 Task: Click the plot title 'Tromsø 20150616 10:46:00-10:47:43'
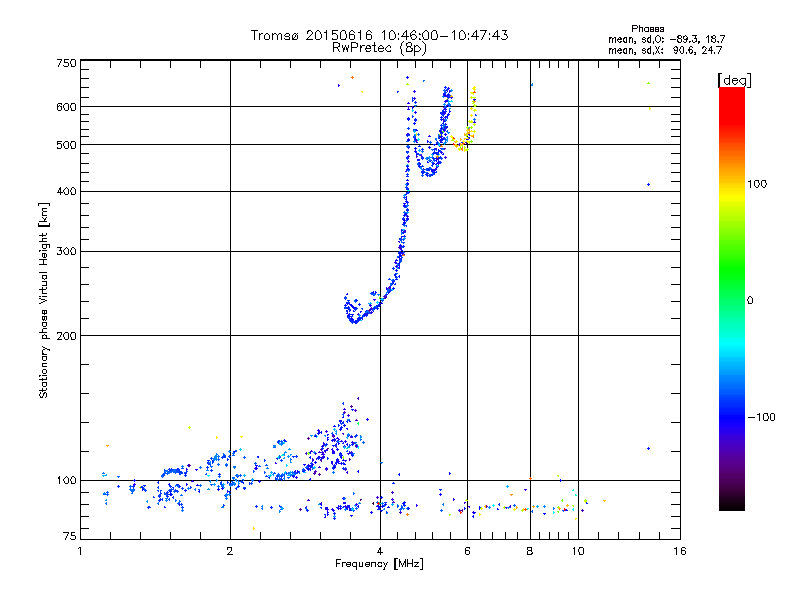[x=379, y=35]
